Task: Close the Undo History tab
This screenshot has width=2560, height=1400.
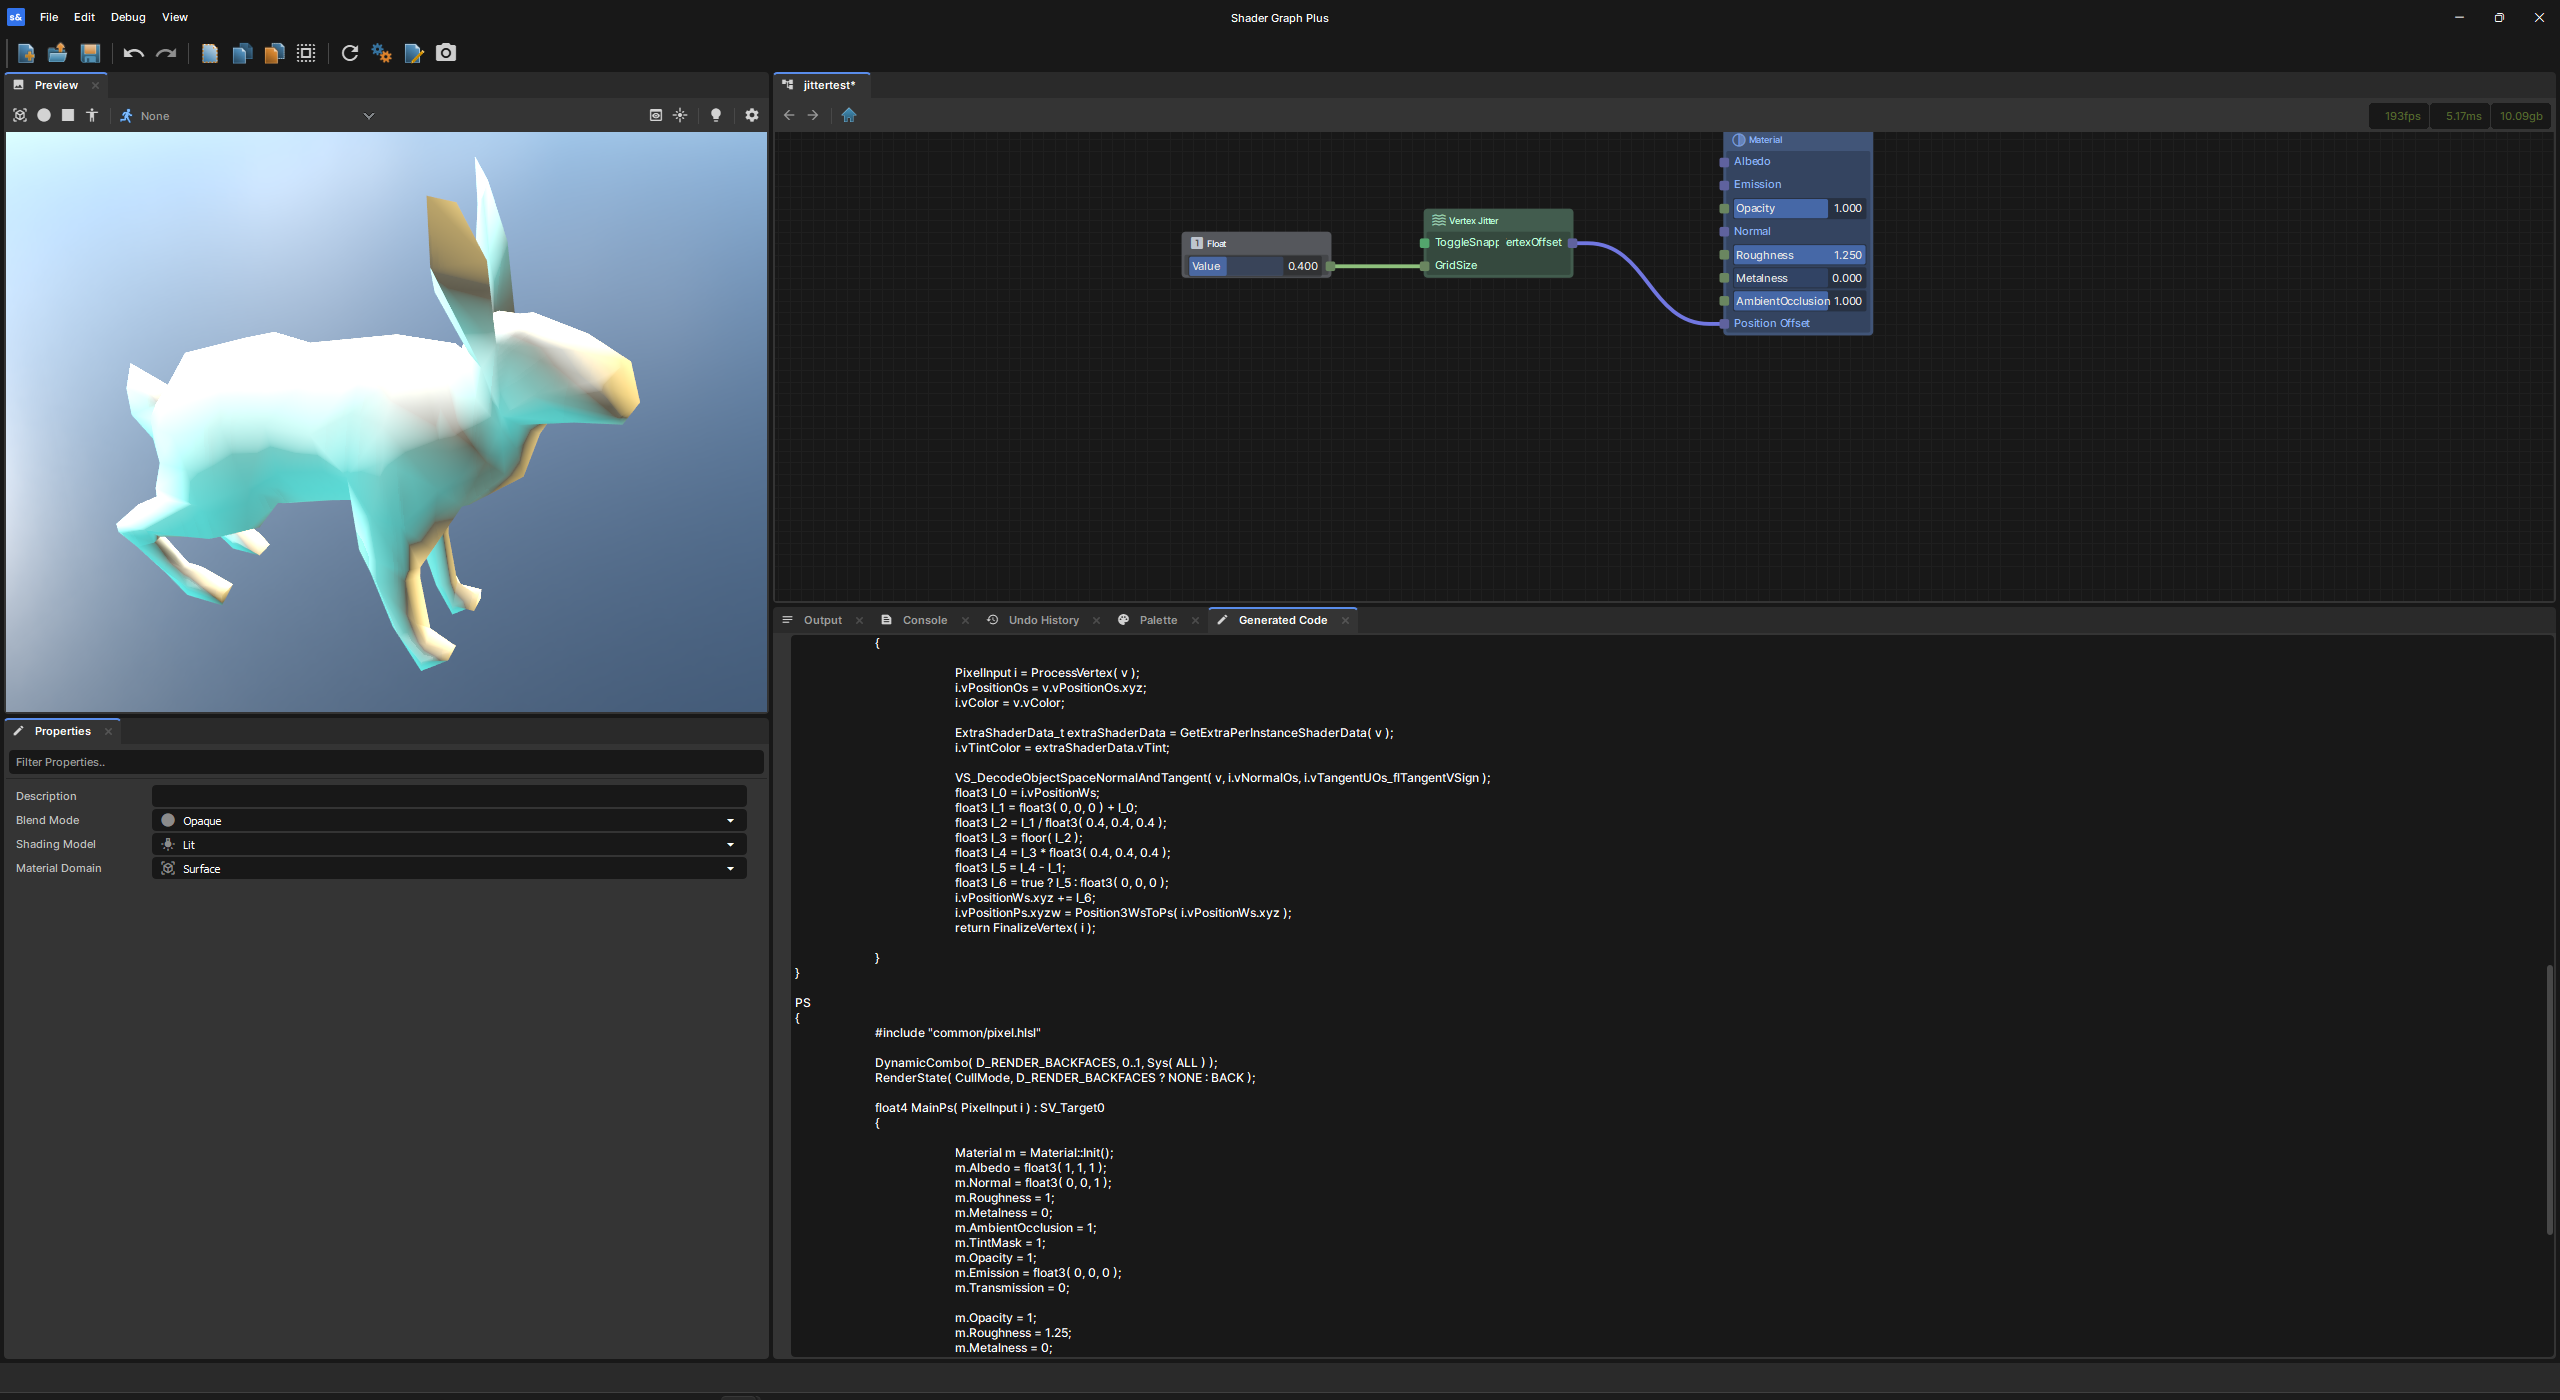Action: click(x=1096, y=621)
